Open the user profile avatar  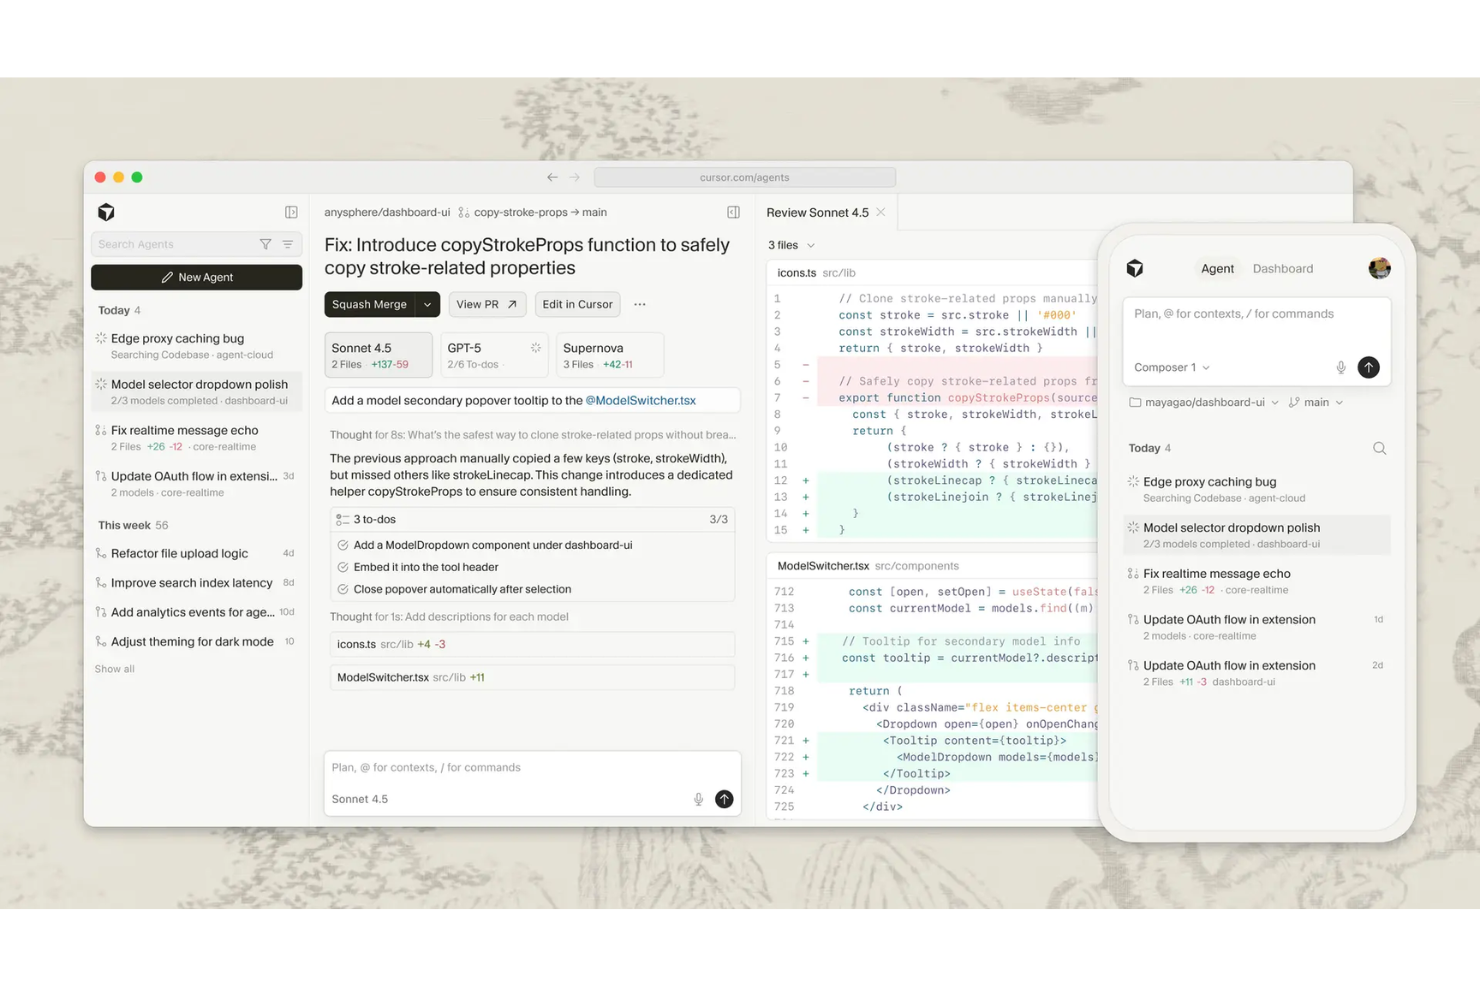click(1379, 268)
